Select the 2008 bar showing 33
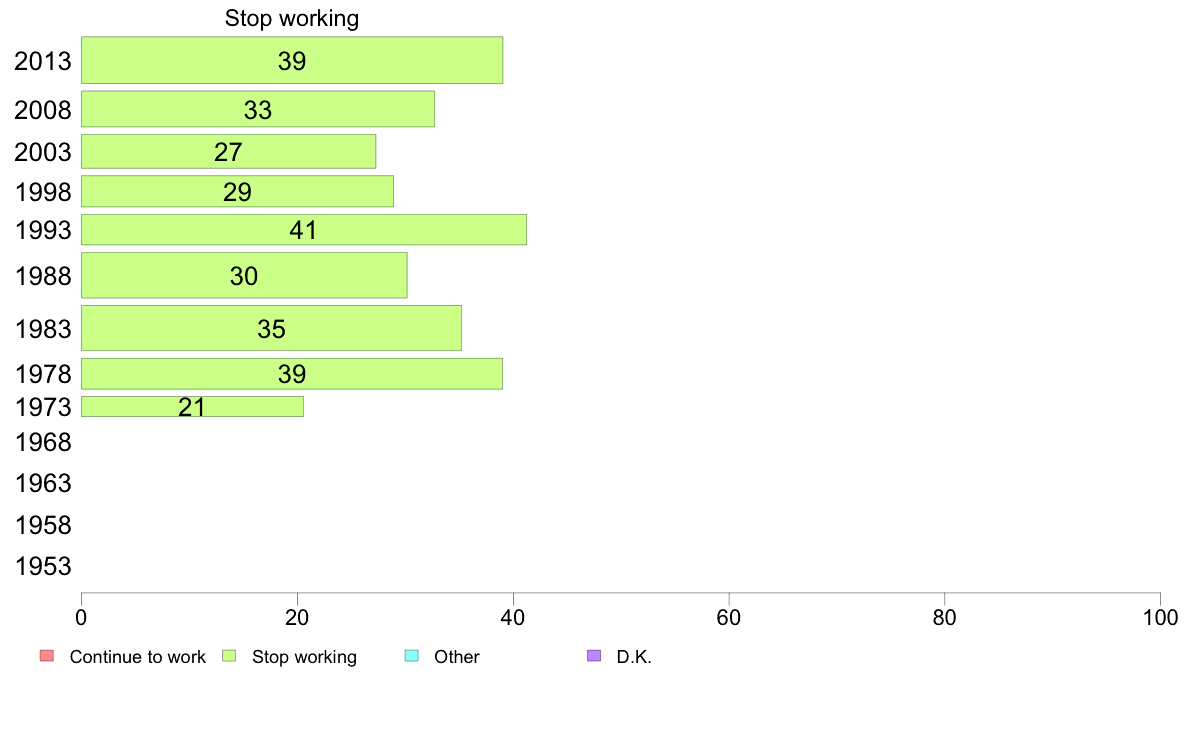Viewport: 1188px width, 736px height. click(258, 109)
